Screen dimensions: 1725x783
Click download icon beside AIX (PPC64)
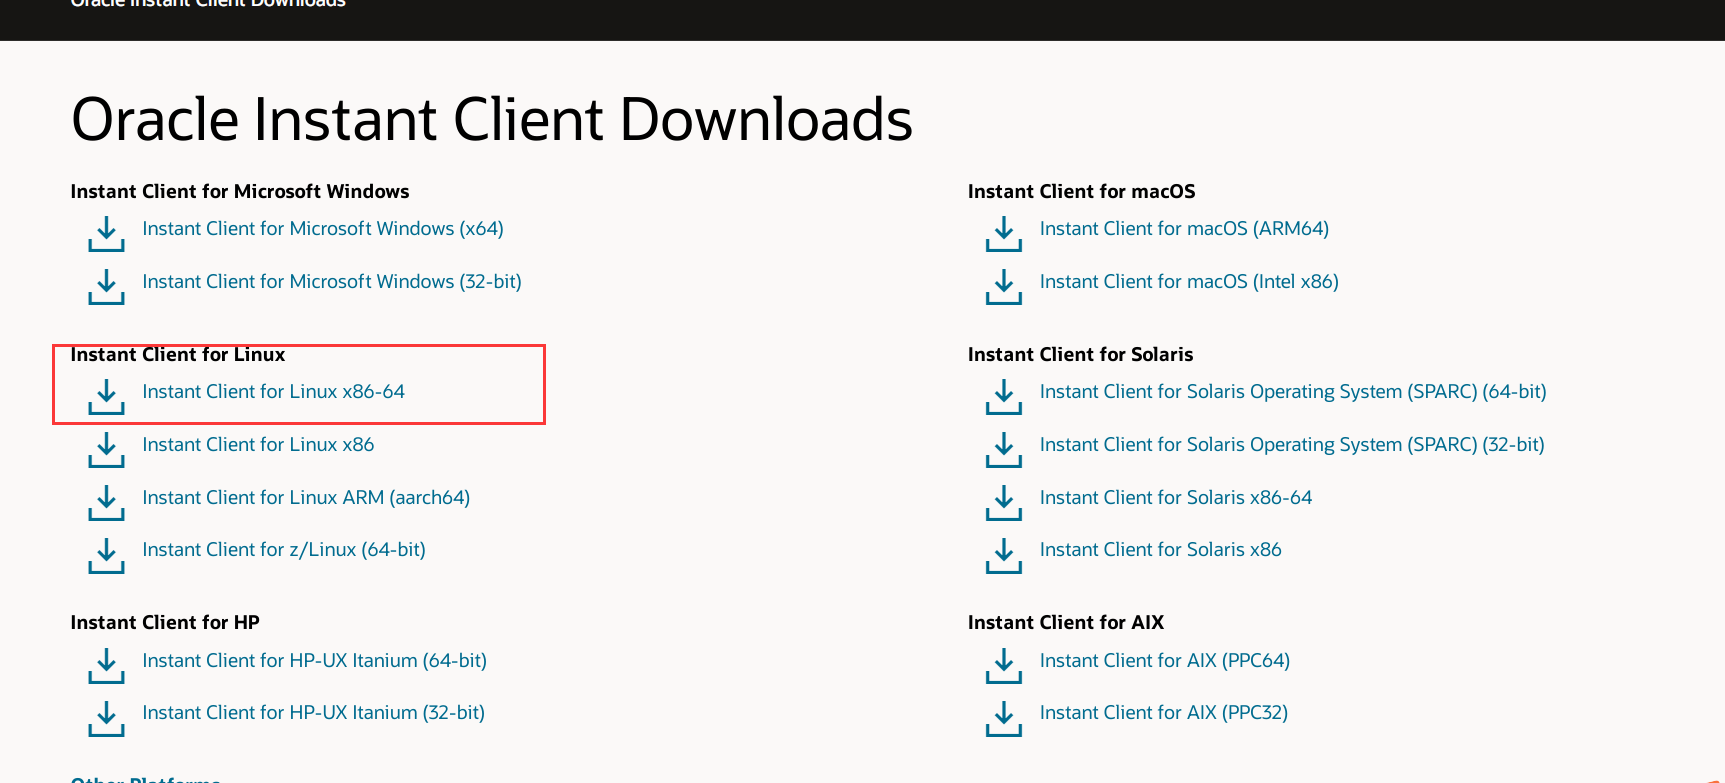point(1004,666)
